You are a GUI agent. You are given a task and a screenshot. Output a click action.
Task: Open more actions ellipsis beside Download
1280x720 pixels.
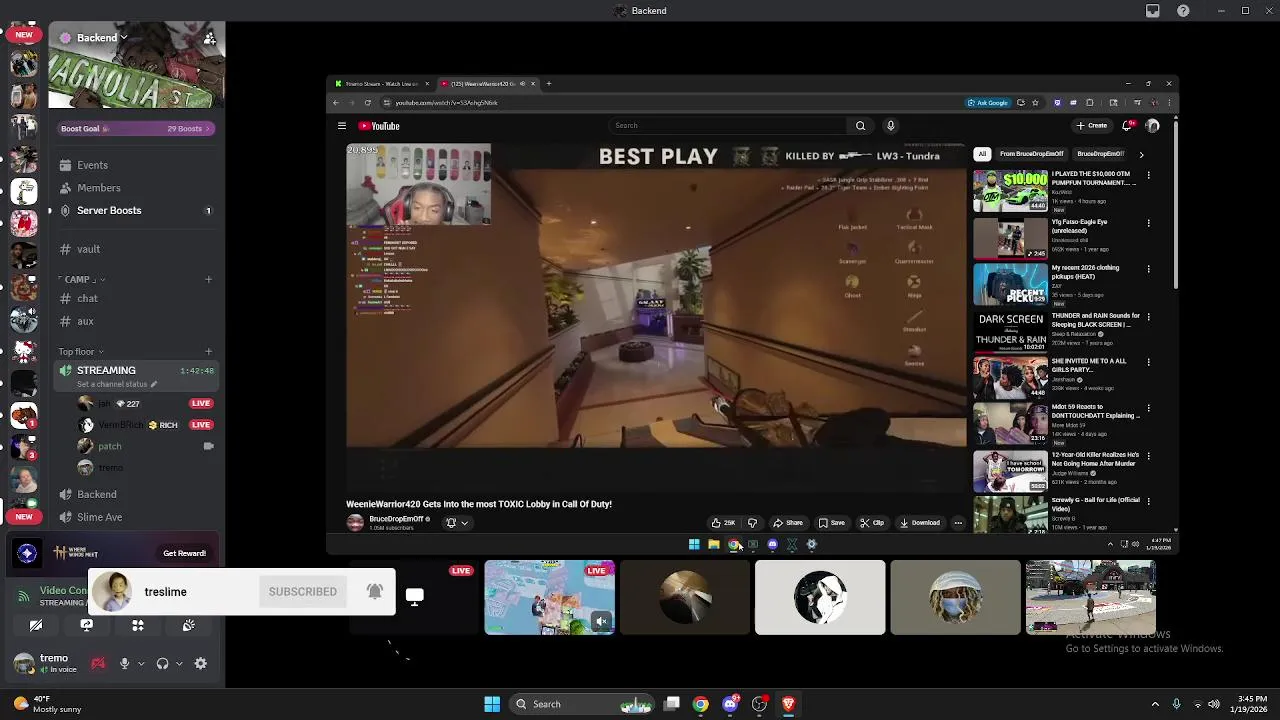pos(958,523)
